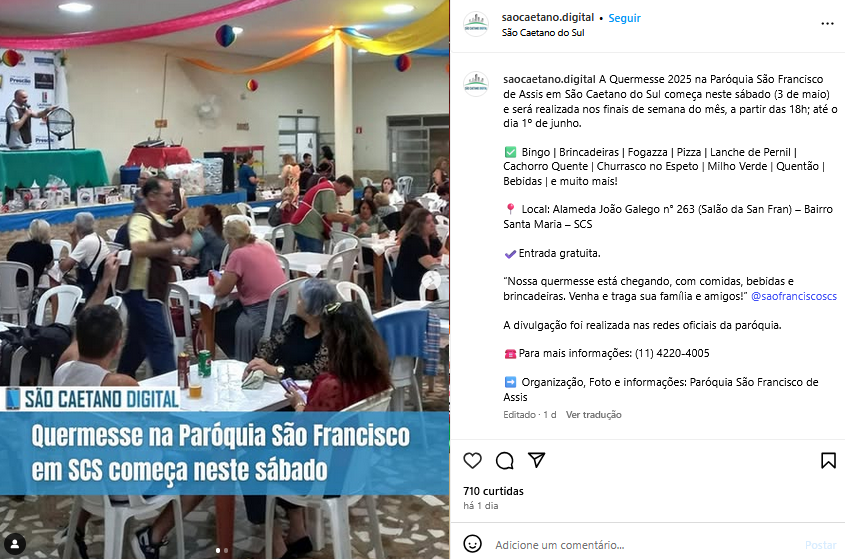
Task: Save the post with the bookmark icon
Action: pyautogui.click(x=828, y=460)
